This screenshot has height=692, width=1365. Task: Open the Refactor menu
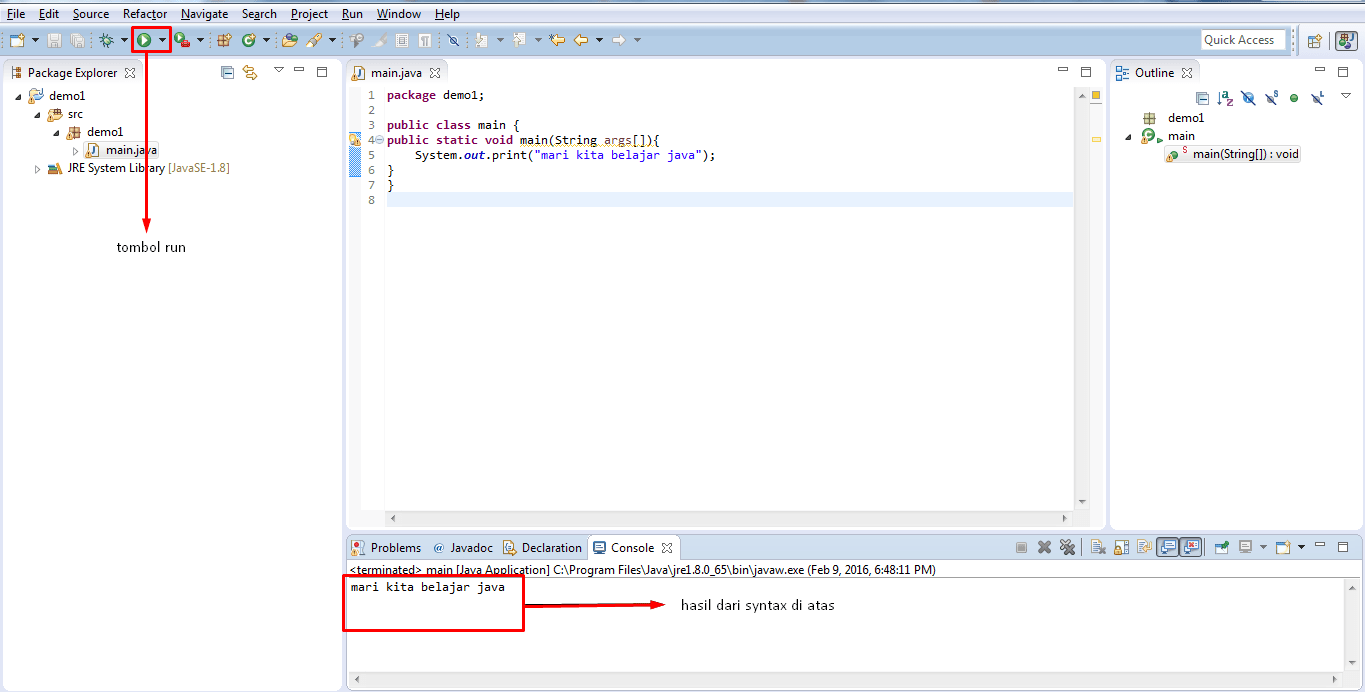point(145,14)
